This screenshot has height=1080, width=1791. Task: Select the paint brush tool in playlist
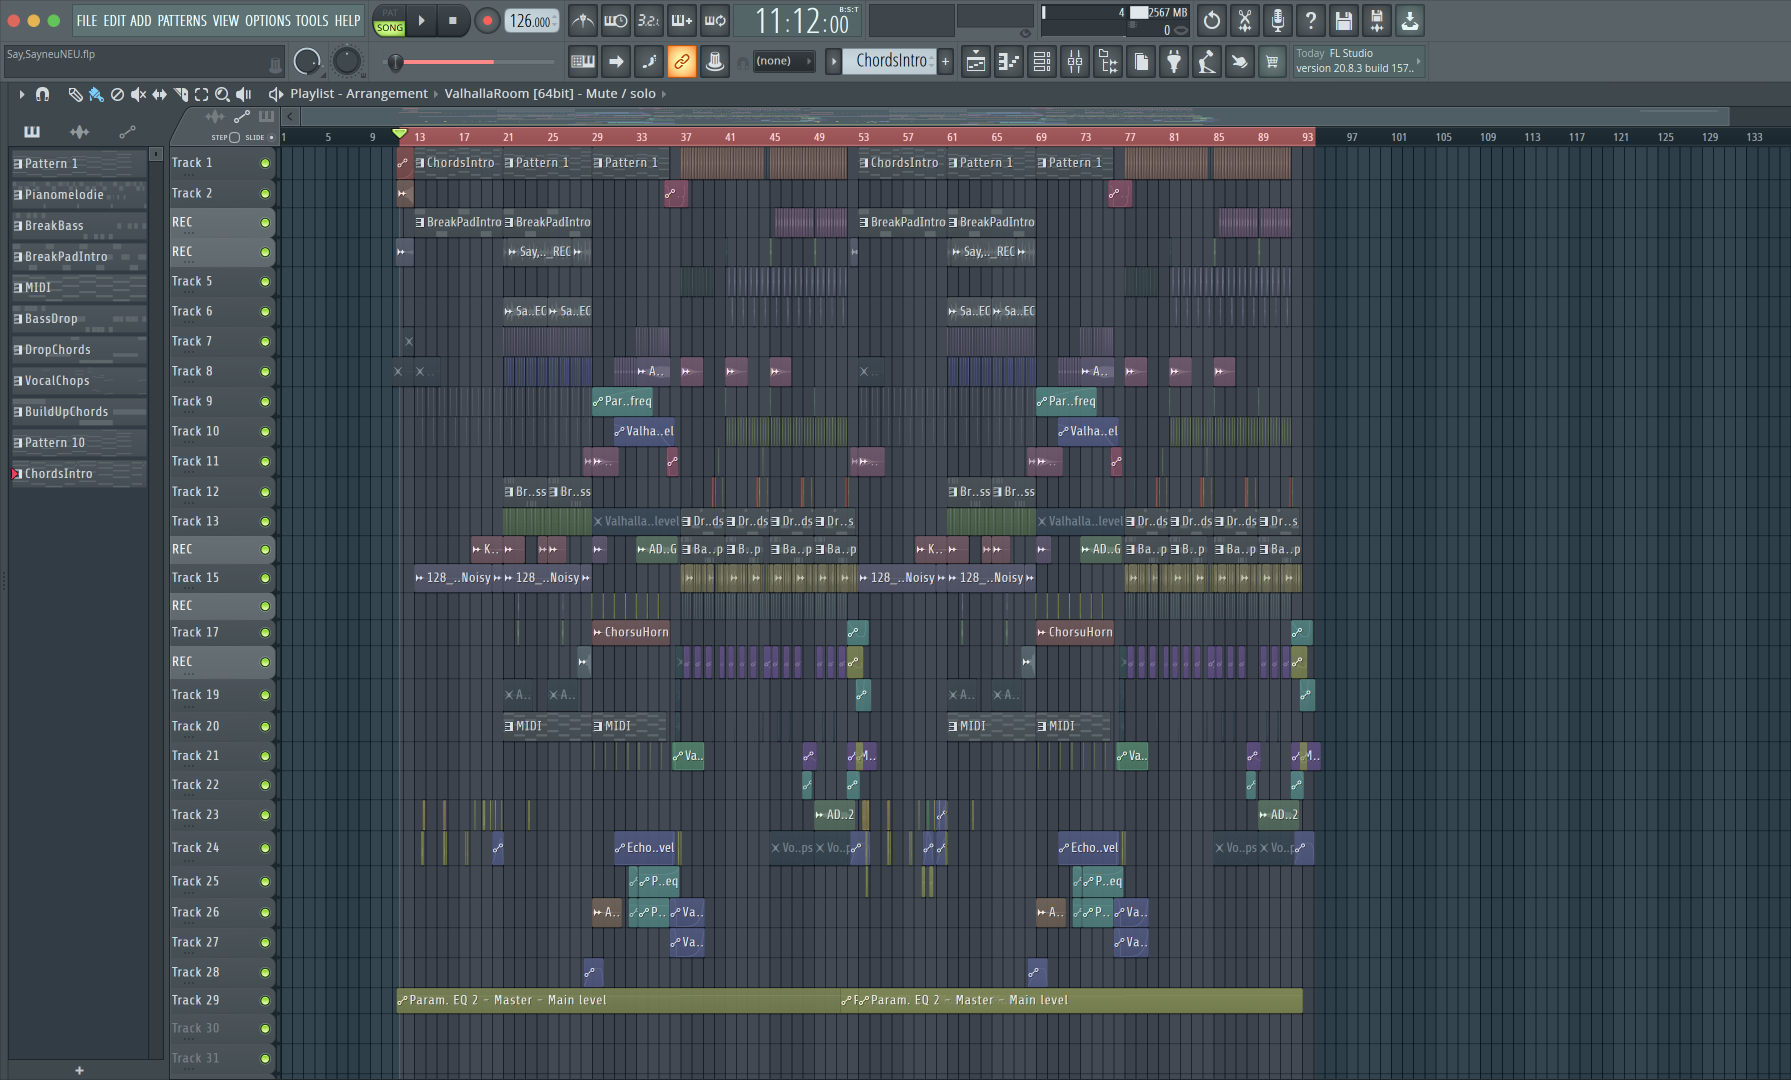(x=96, y=94)
